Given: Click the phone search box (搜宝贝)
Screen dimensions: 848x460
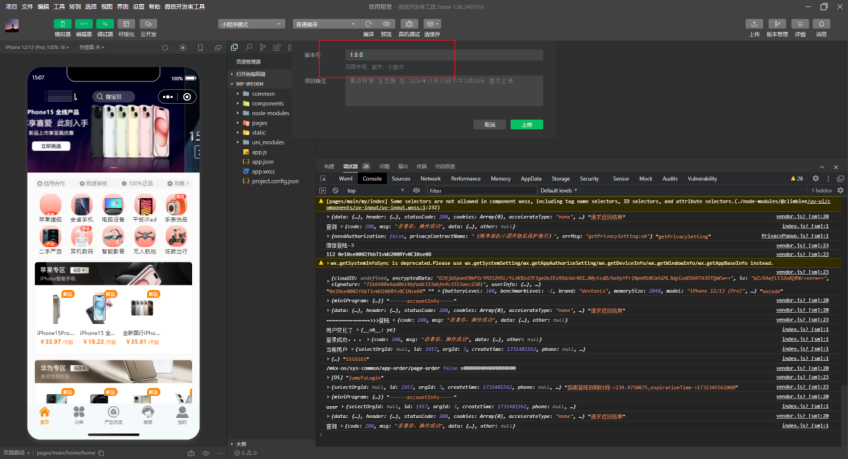Looking at the screenshot, I should click(113, 97).
